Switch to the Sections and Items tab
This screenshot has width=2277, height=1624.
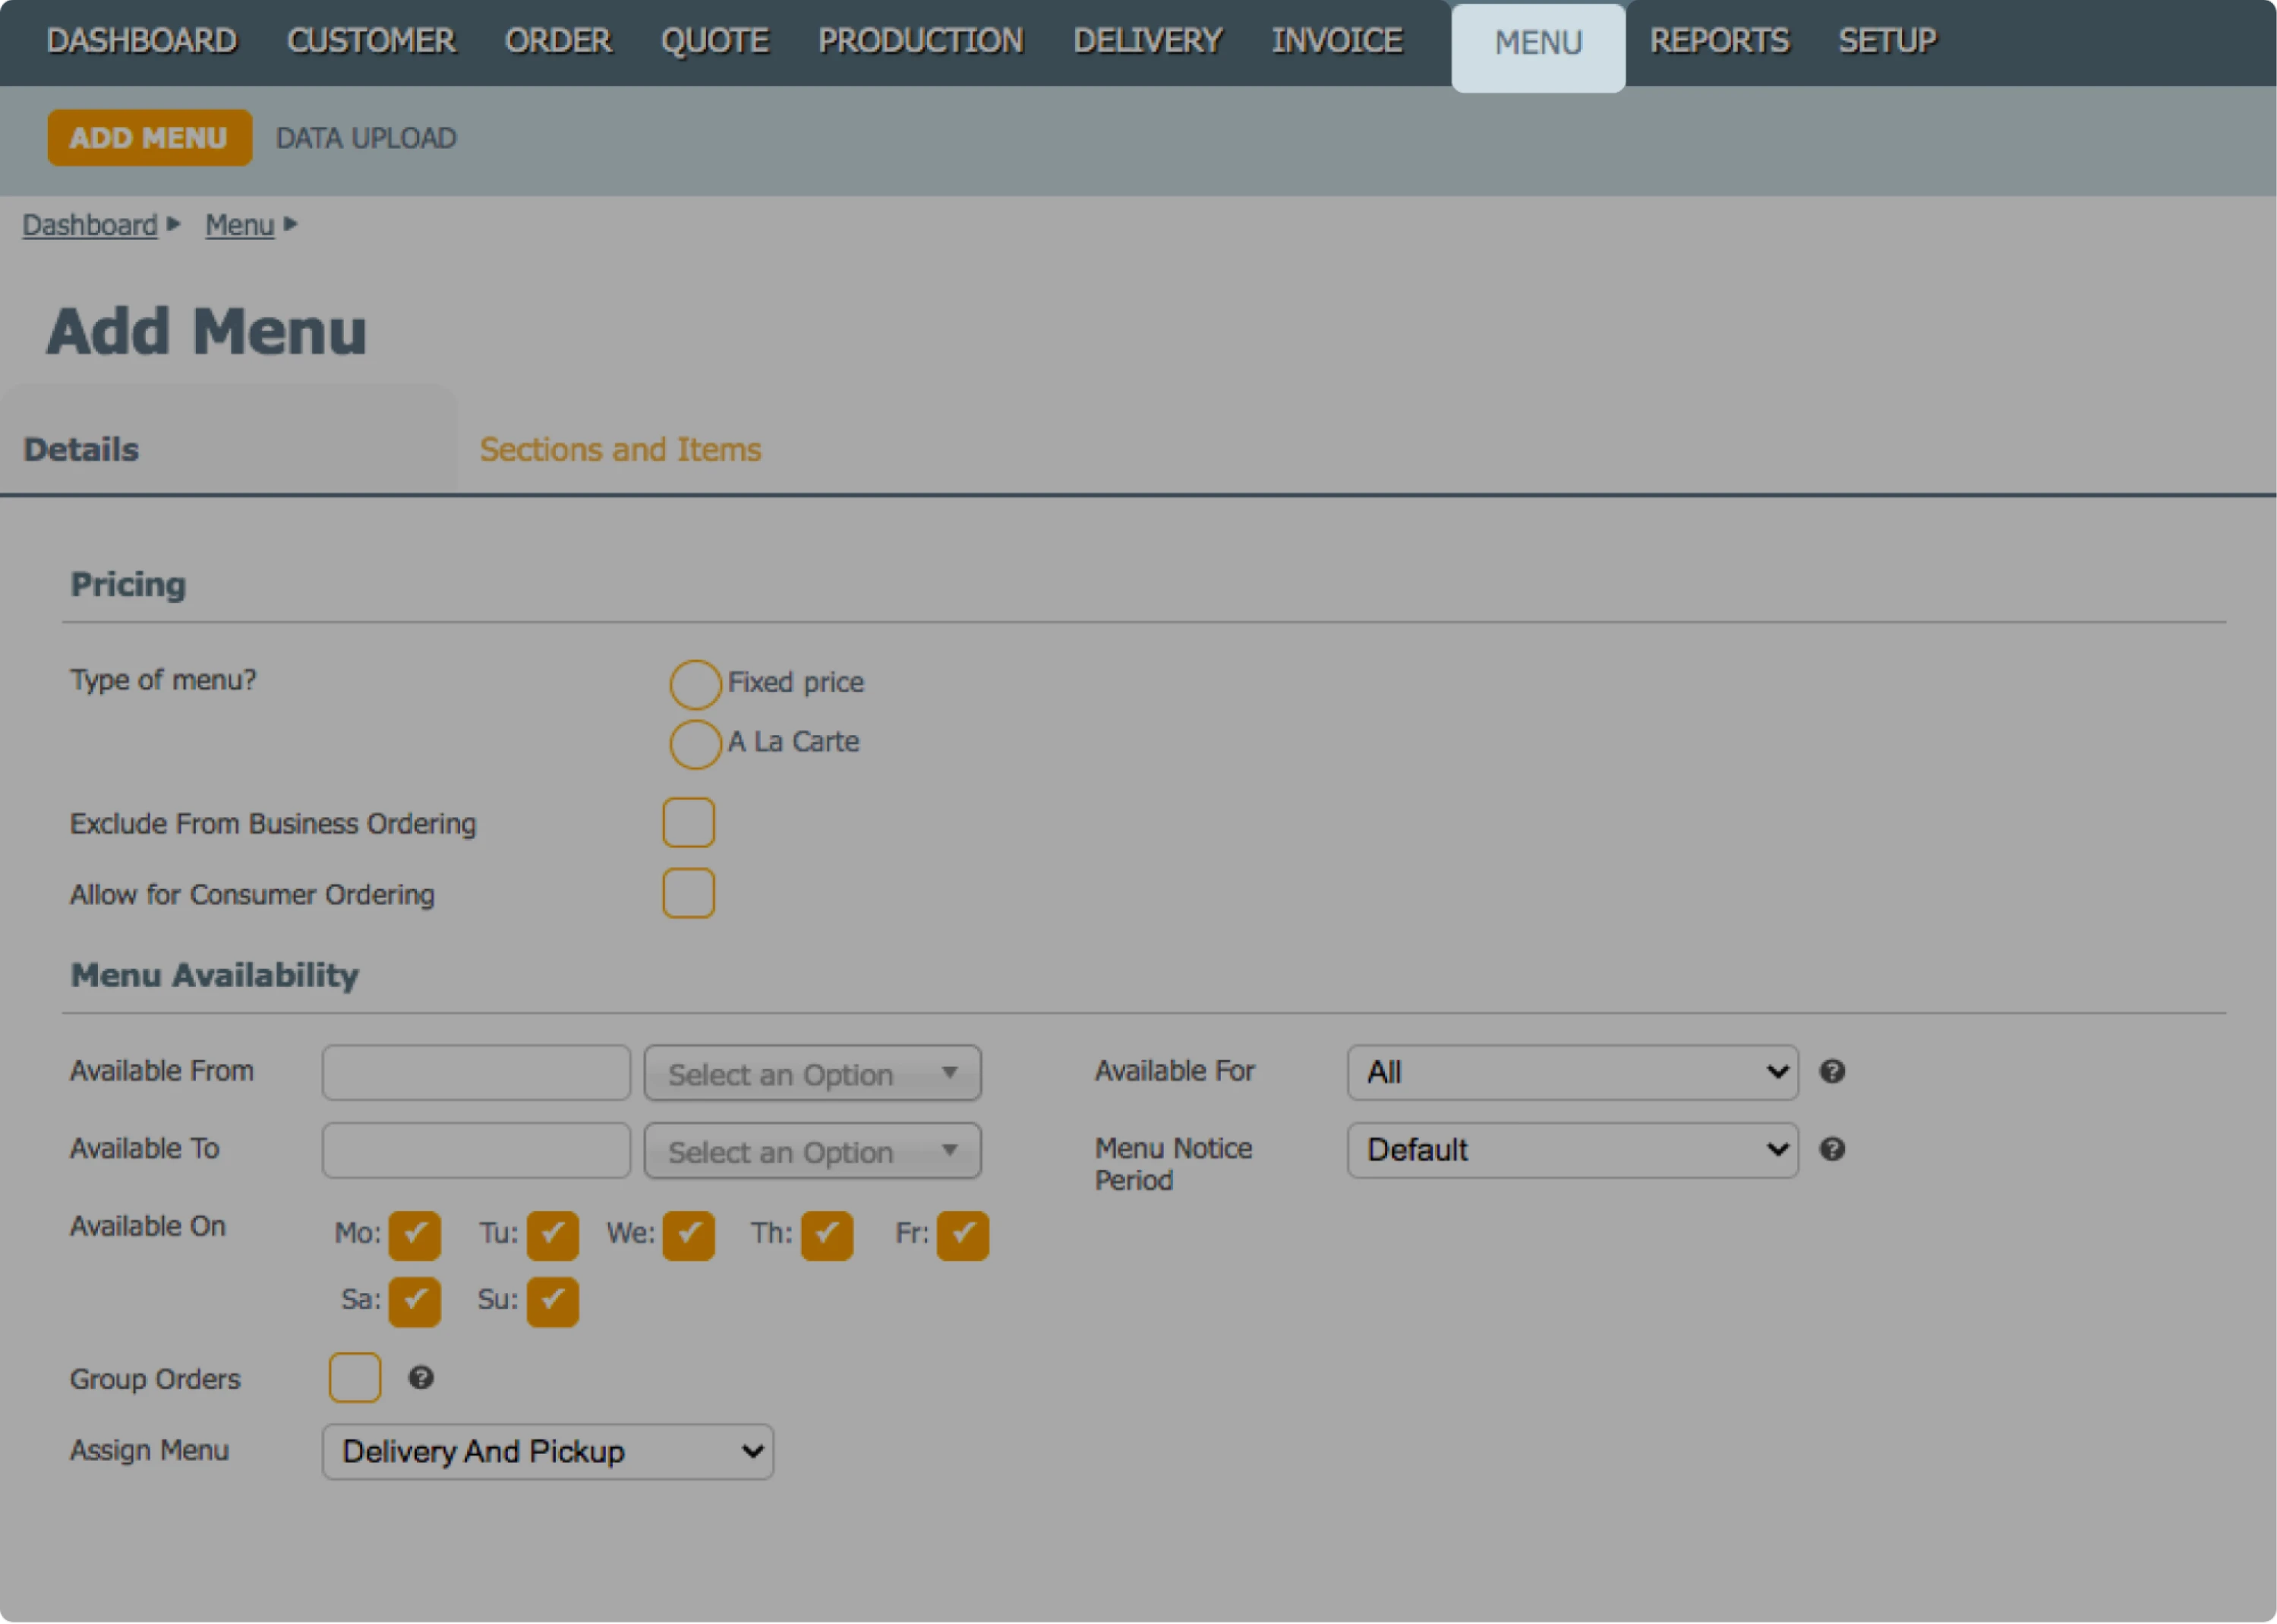[x=619, y=449]
